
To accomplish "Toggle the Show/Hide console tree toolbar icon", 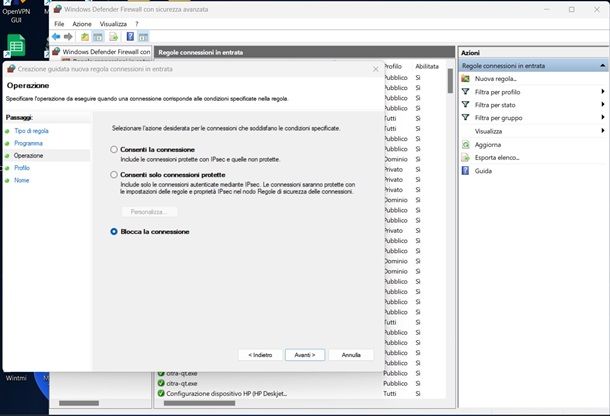I will (x=98, y=37).
